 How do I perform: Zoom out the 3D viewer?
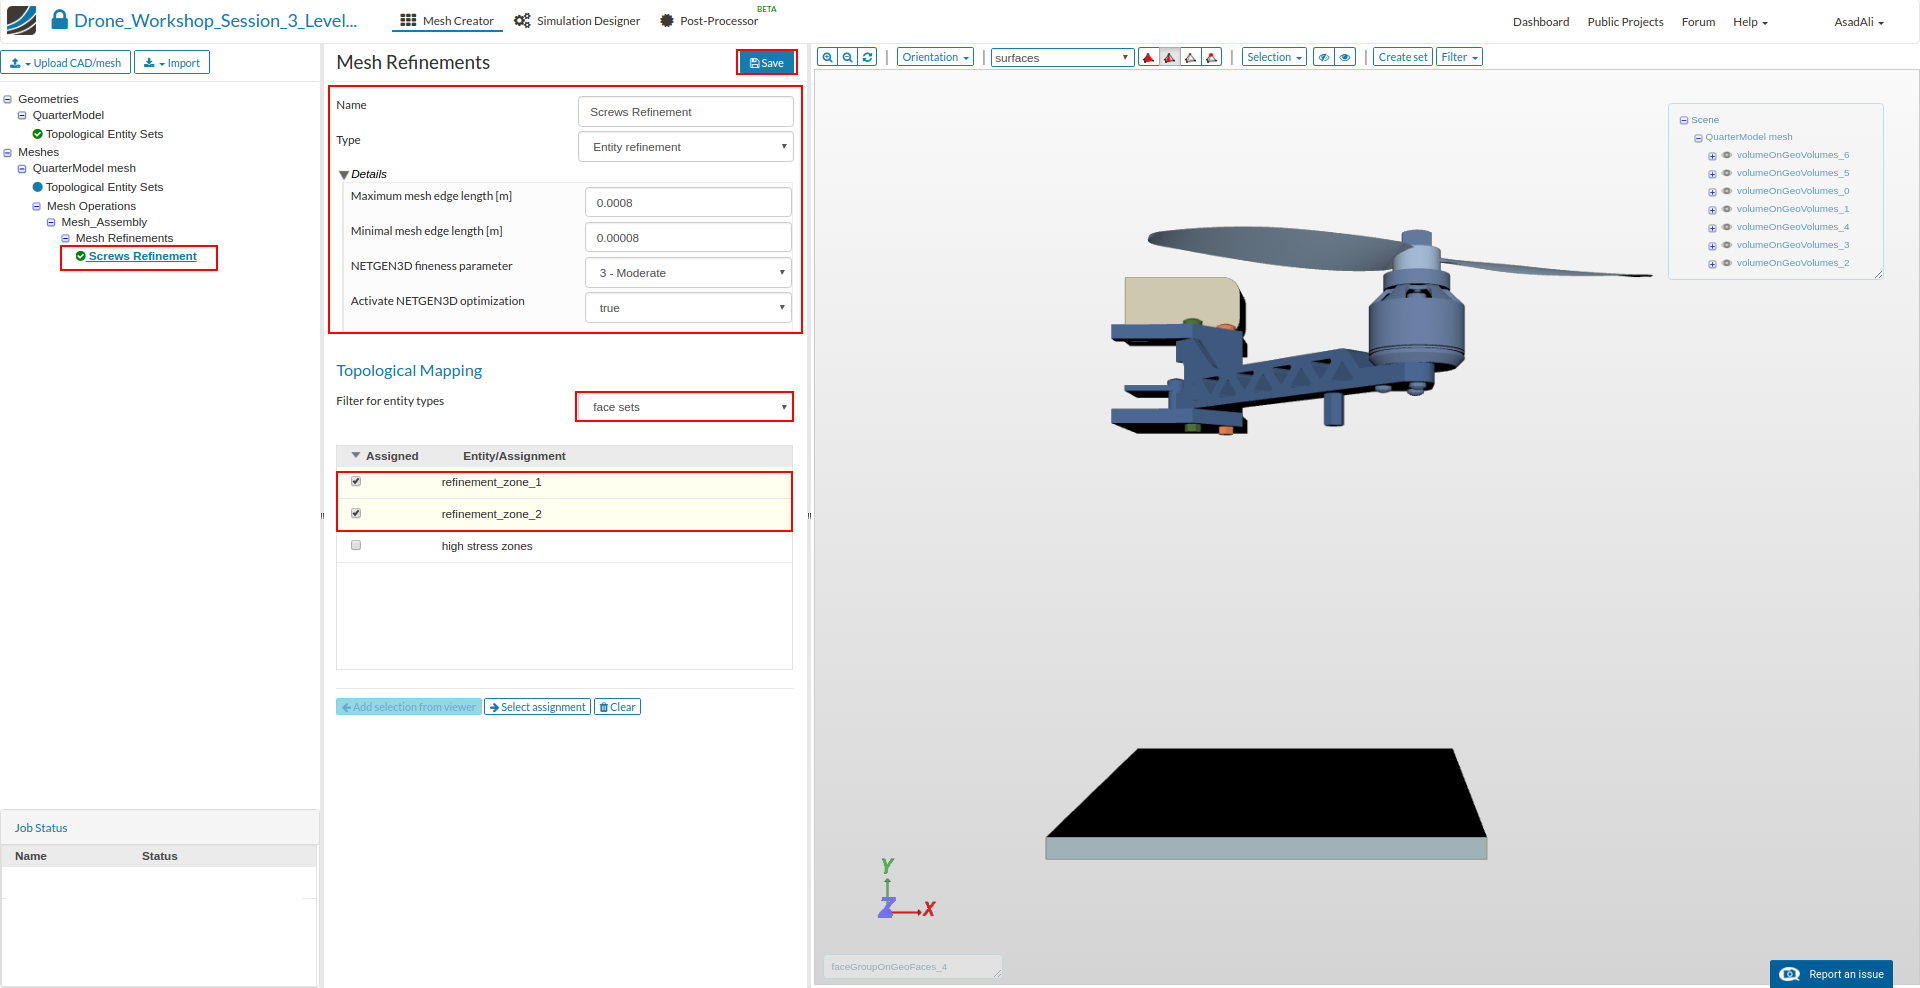tap(848, 57)
